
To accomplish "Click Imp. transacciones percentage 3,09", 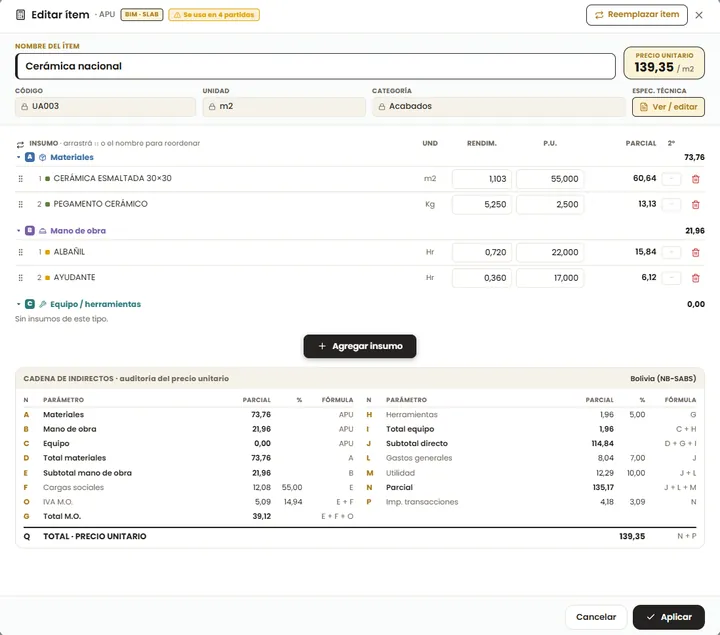I will coord(637,502).
